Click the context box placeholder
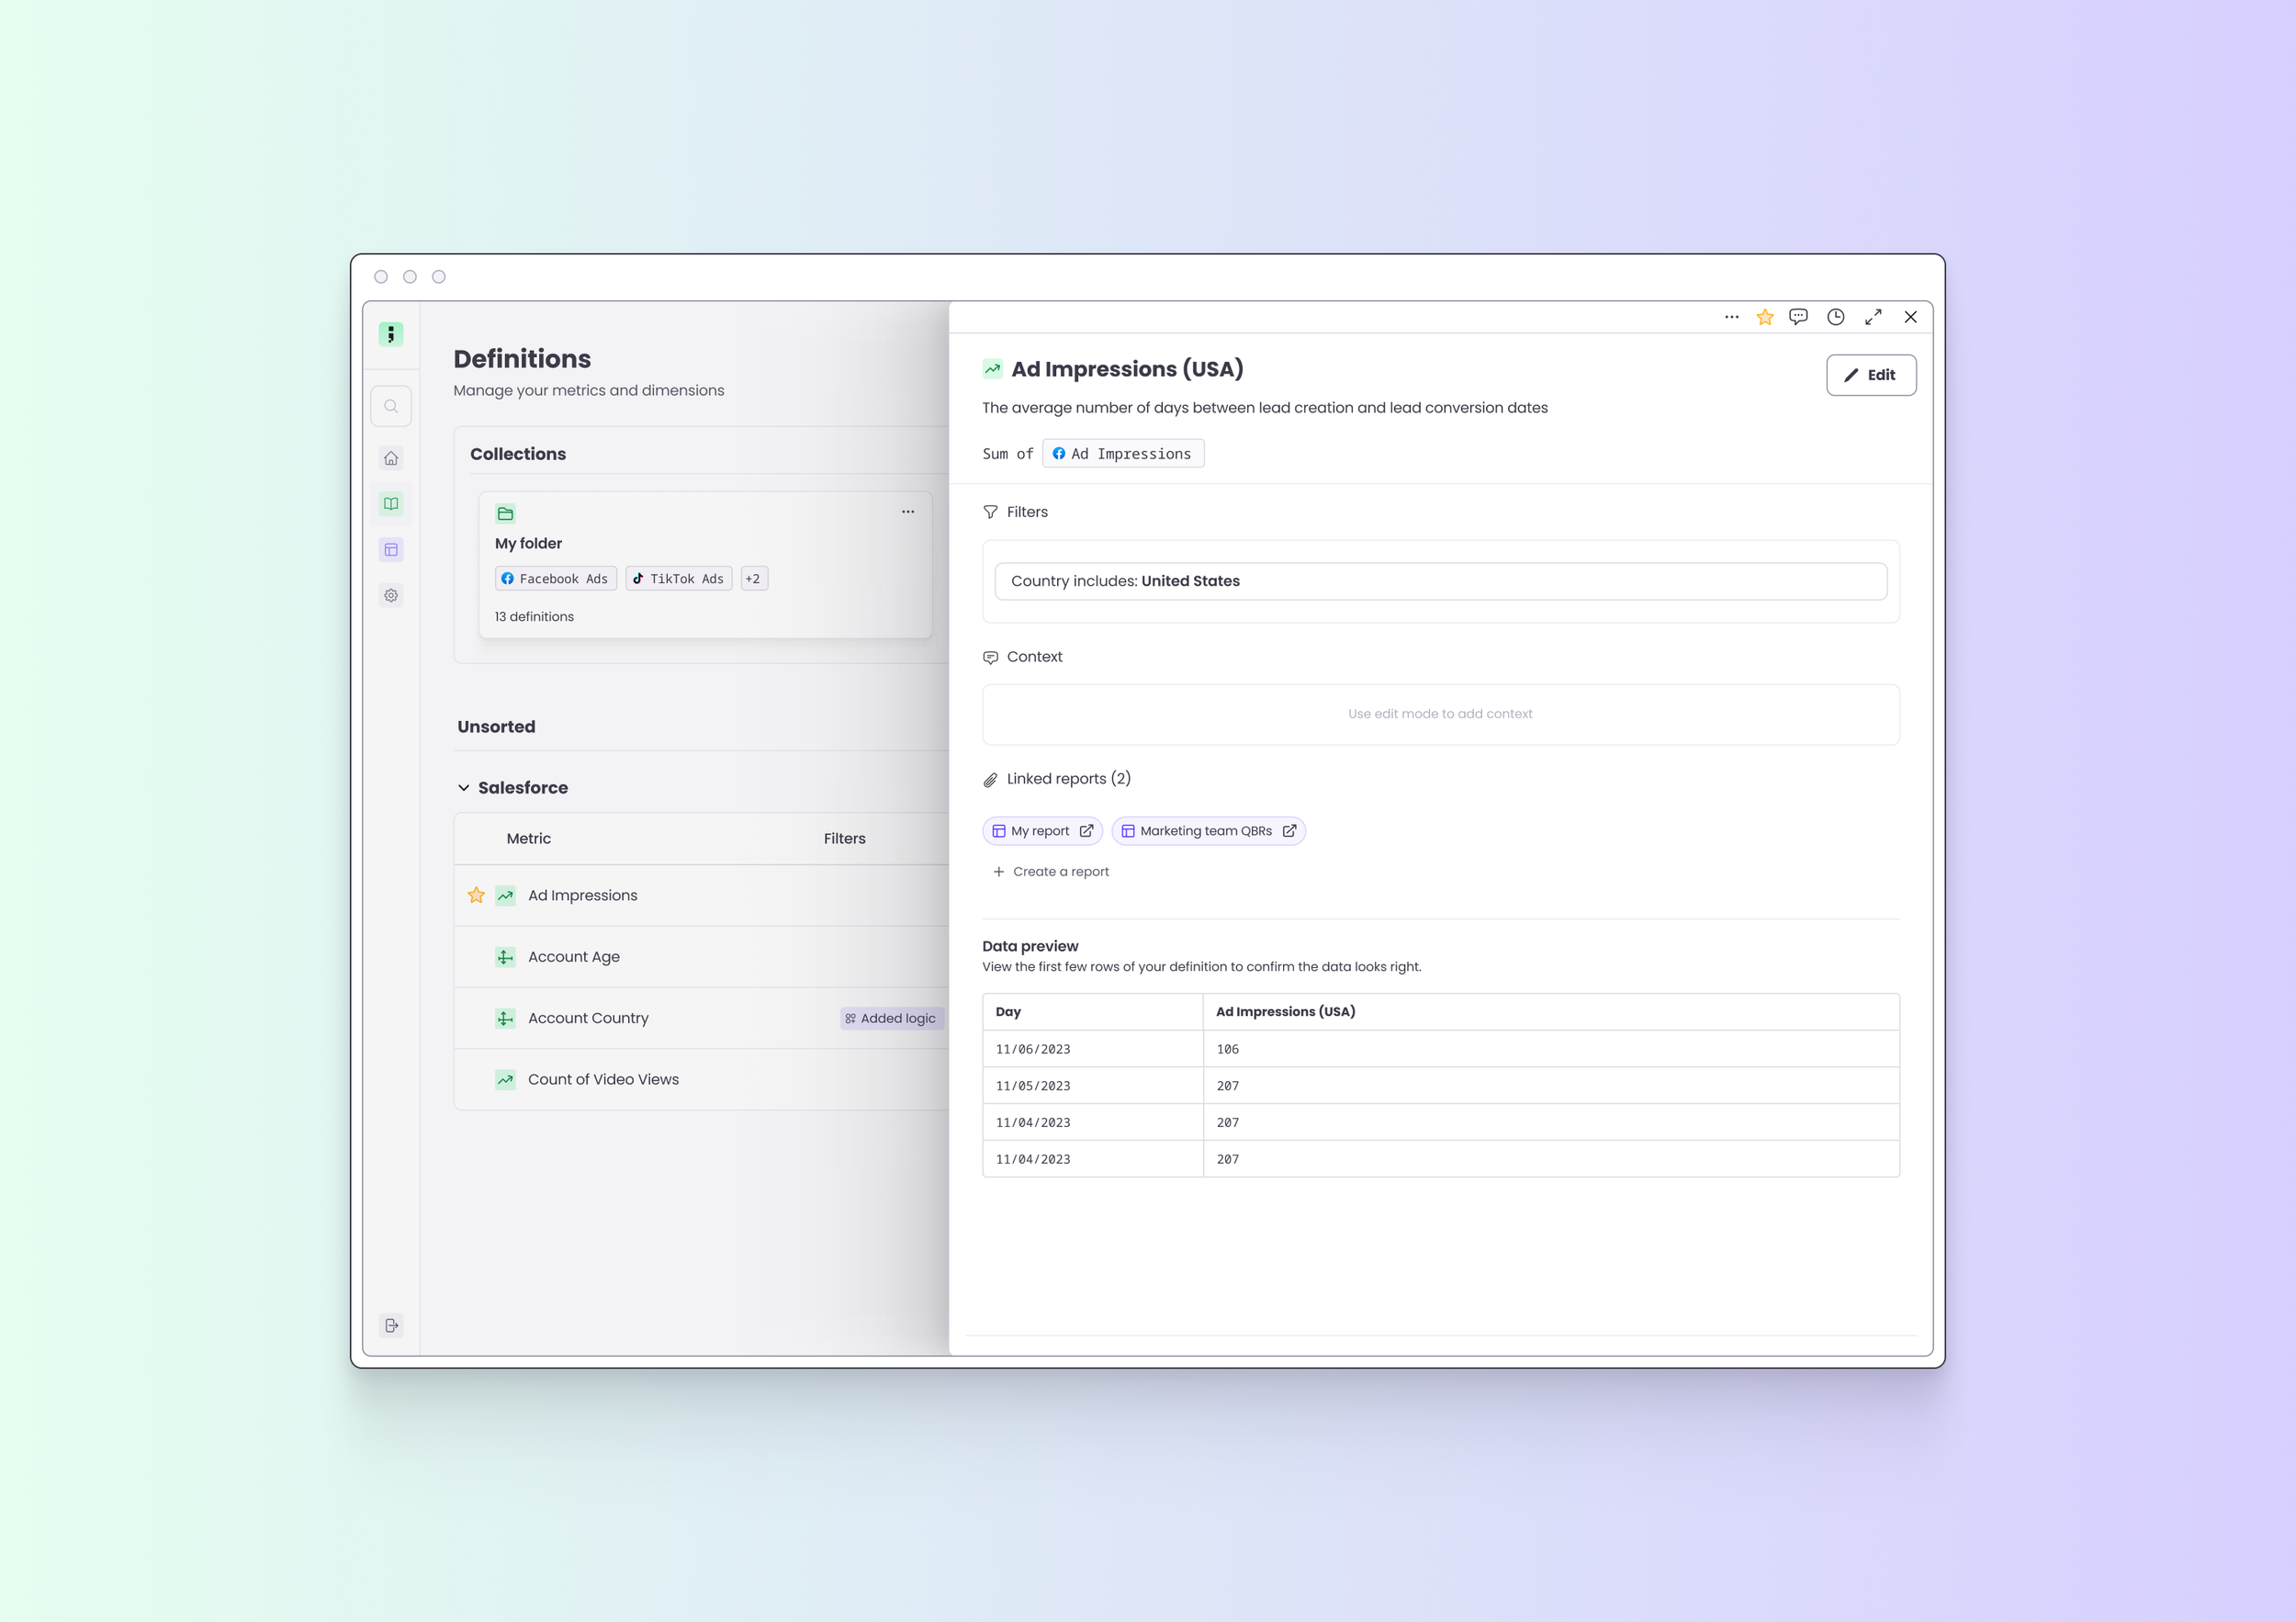The image size is (2296, 1622). (x=1441, y=714)
